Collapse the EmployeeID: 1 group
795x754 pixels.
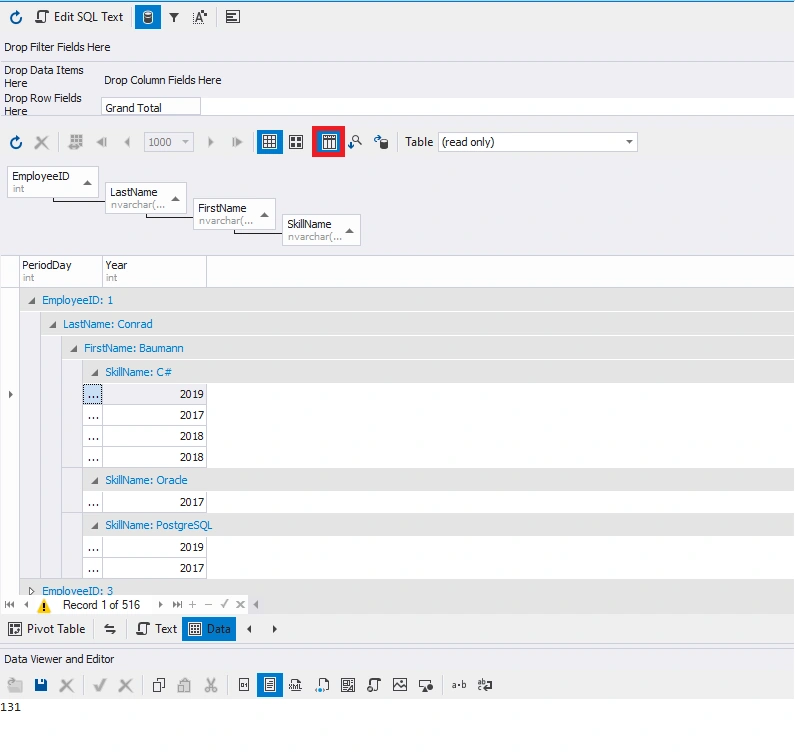[31, 301]
